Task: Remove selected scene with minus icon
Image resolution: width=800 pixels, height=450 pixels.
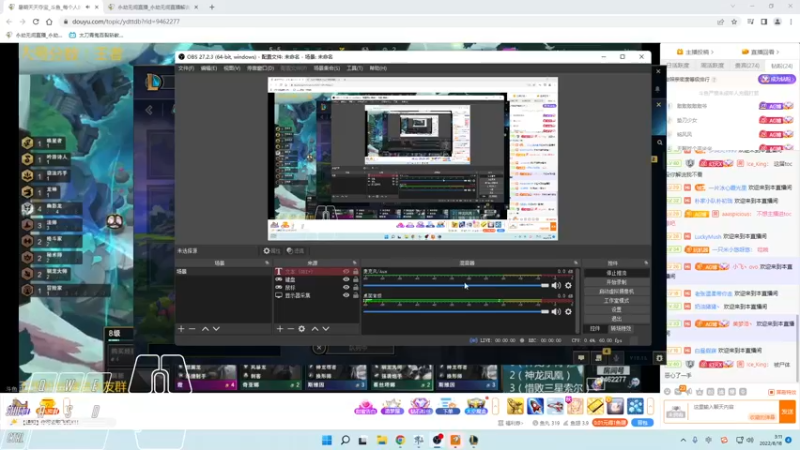Action: pos(192,329)
